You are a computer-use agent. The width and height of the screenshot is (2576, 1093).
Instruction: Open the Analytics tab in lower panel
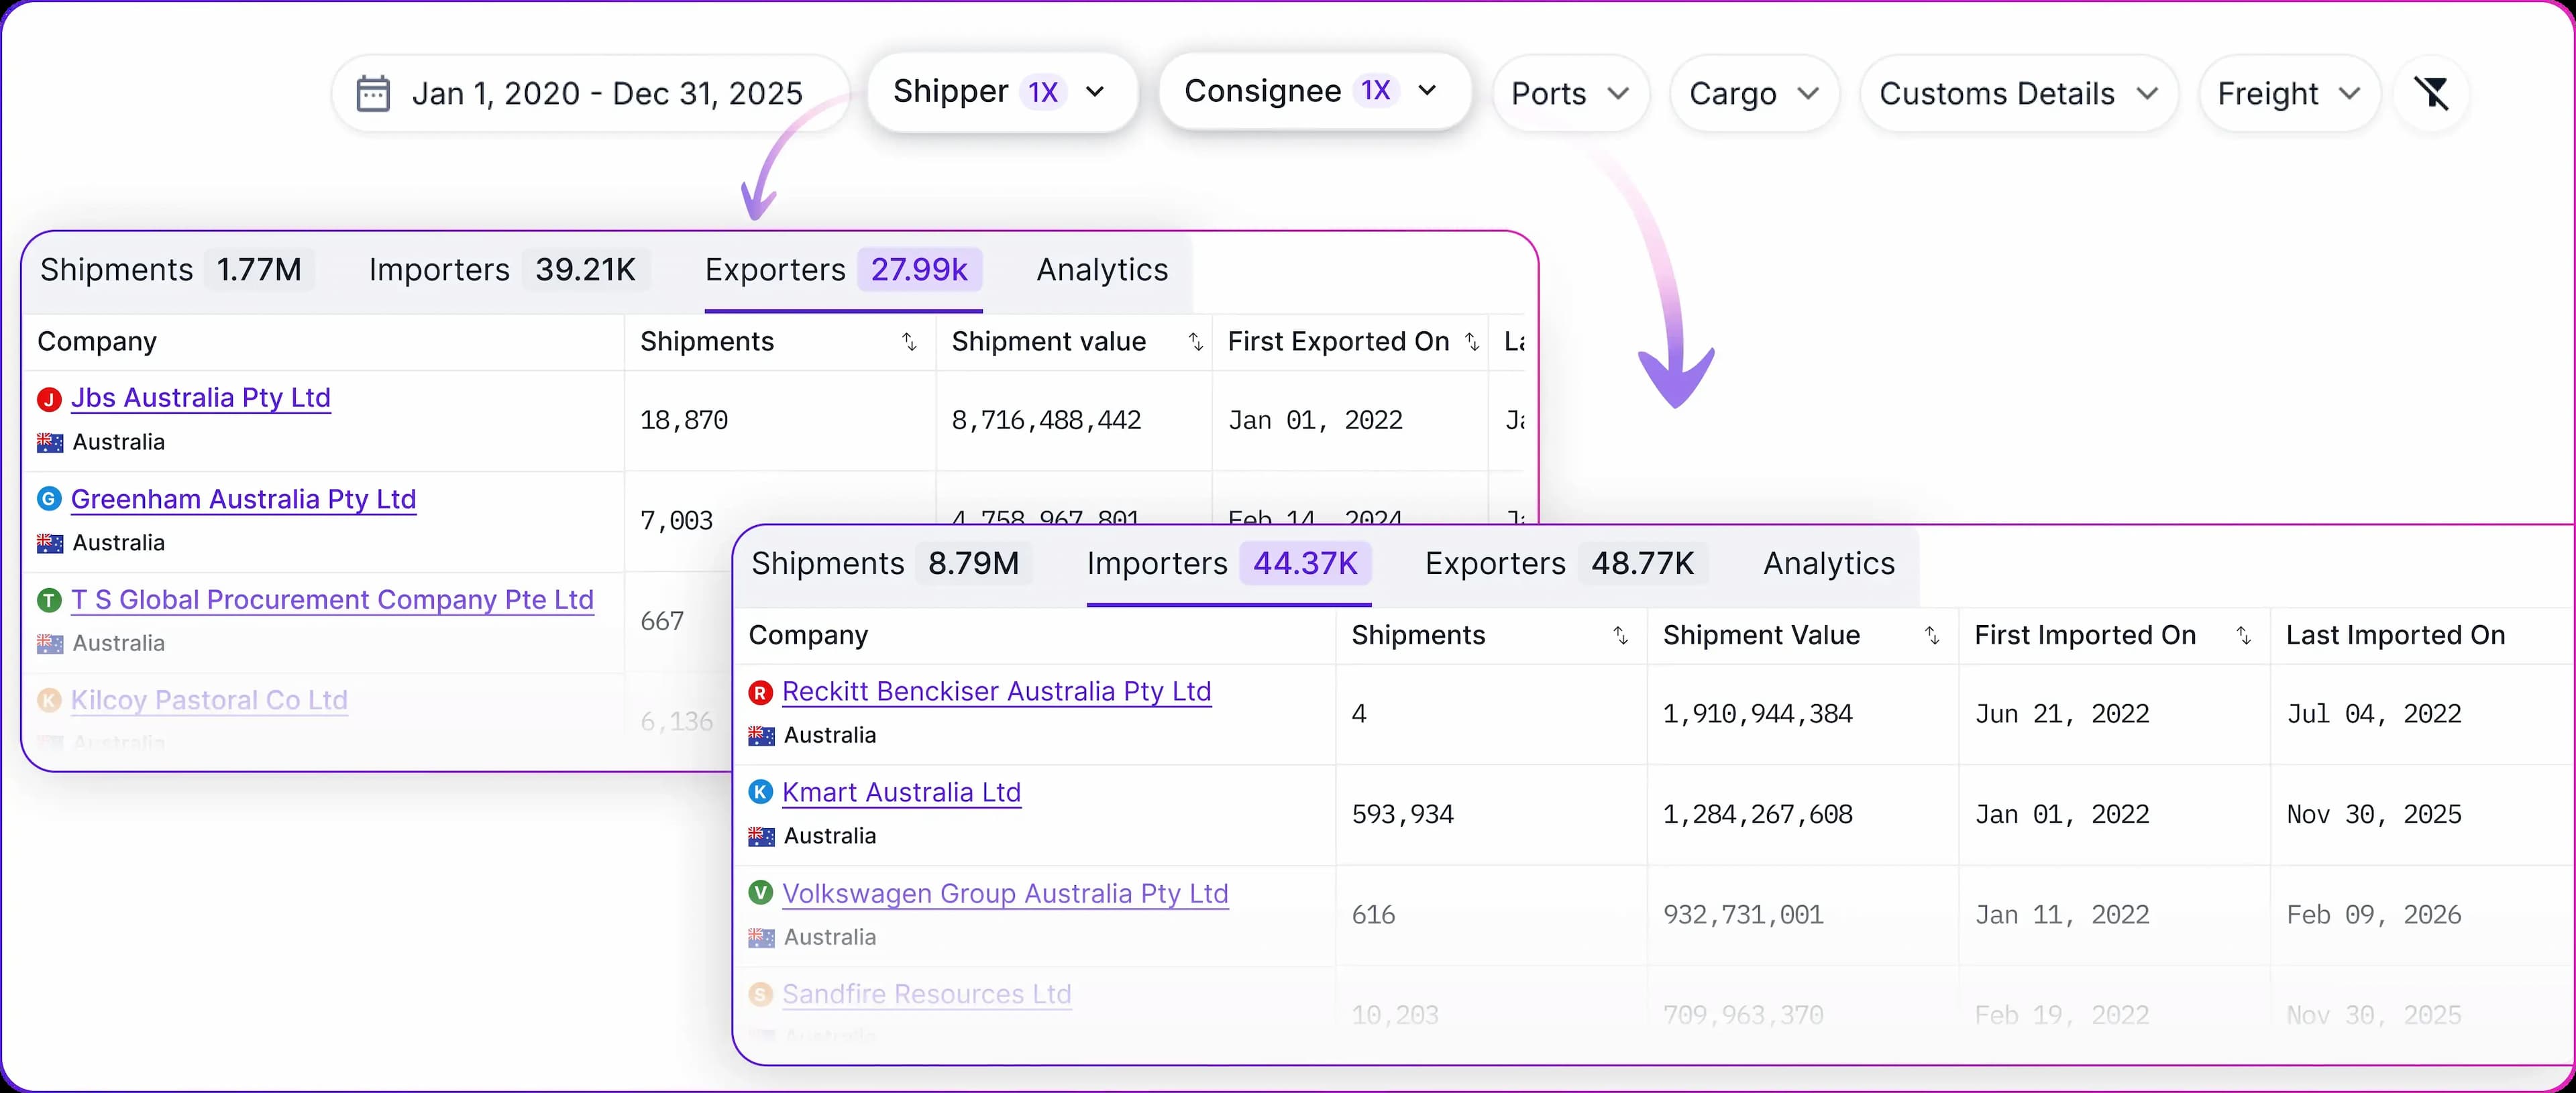(x=1828, y=564)
